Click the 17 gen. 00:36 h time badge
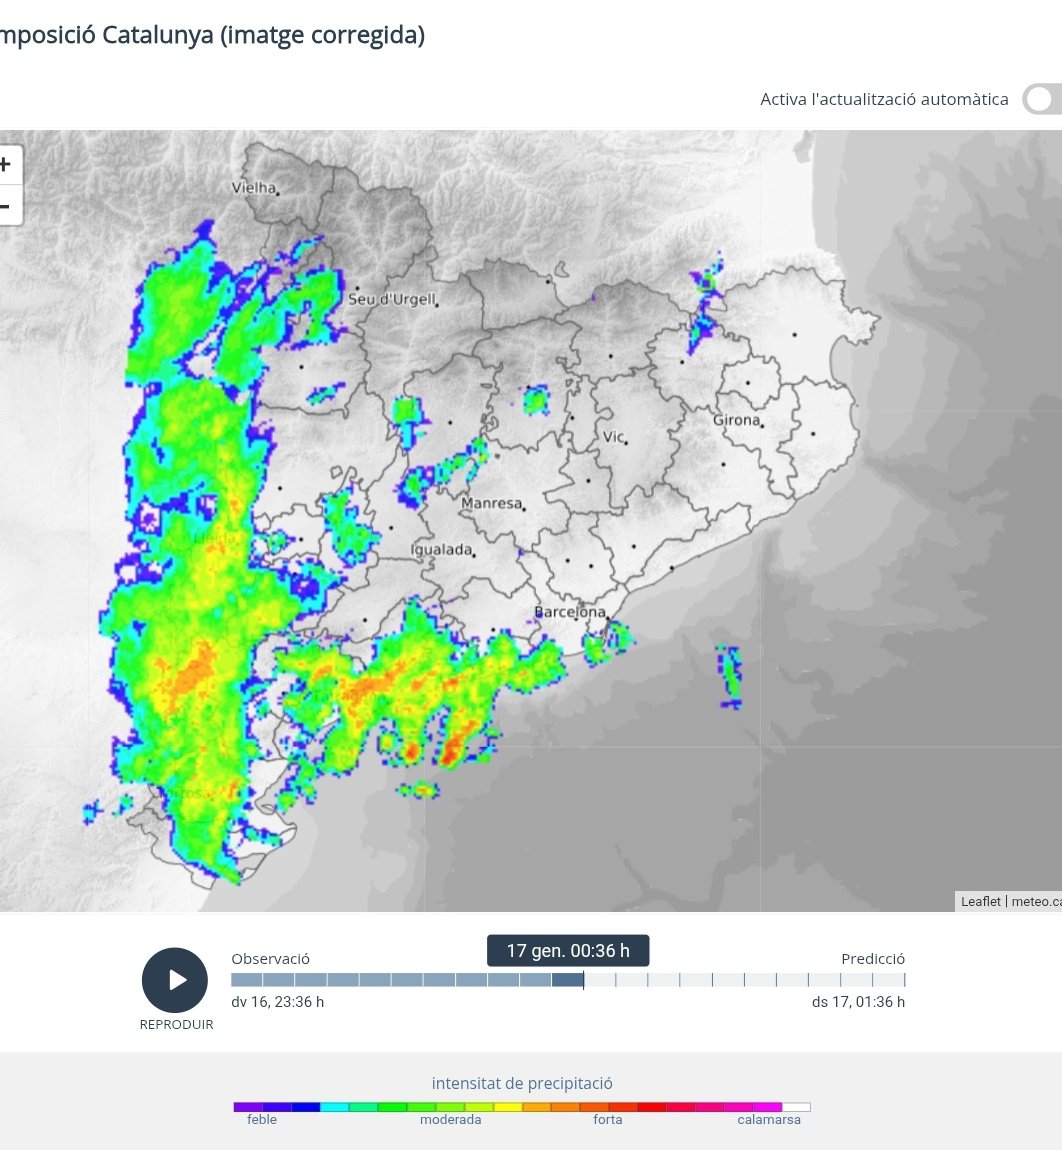 tap(567, 950)
